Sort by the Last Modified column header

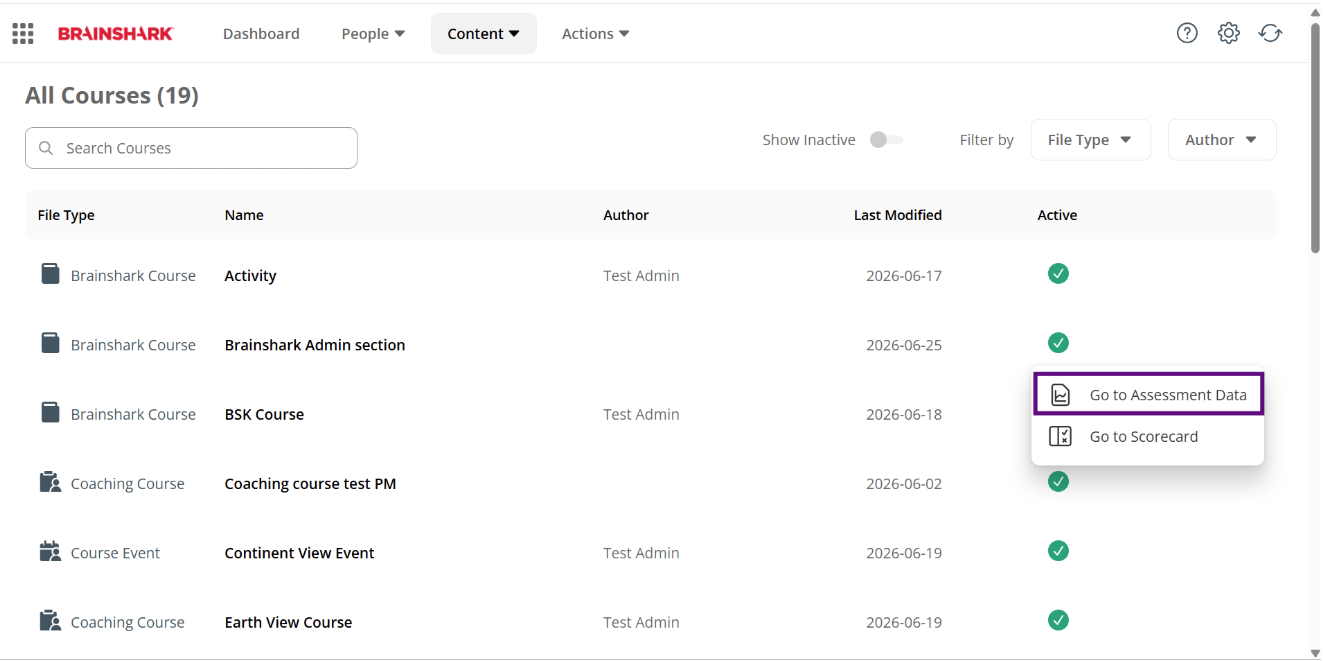click(x=898, y=215)
